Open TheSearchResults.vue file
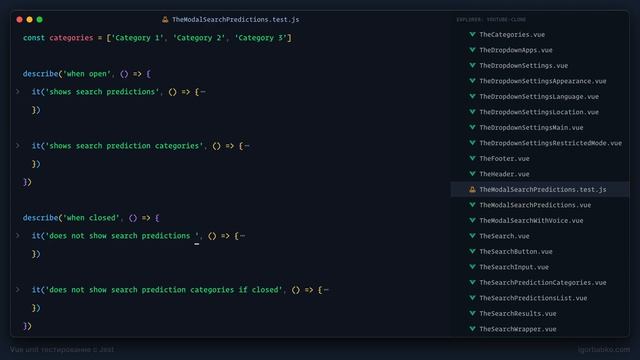The width and height of the screenshot is (640, 360). (x=518, y=314)
